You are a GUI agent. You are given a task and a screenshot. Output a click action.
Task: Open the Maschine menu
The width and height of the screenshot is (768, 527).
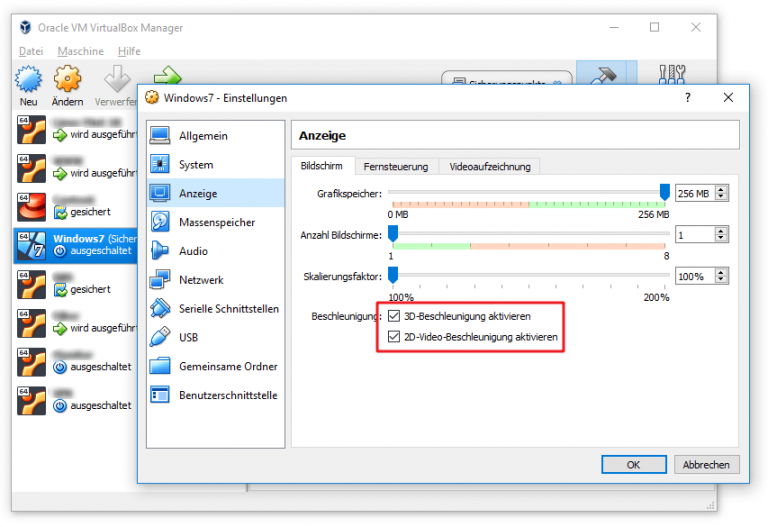pyautogui.click(x=81, y=51)
